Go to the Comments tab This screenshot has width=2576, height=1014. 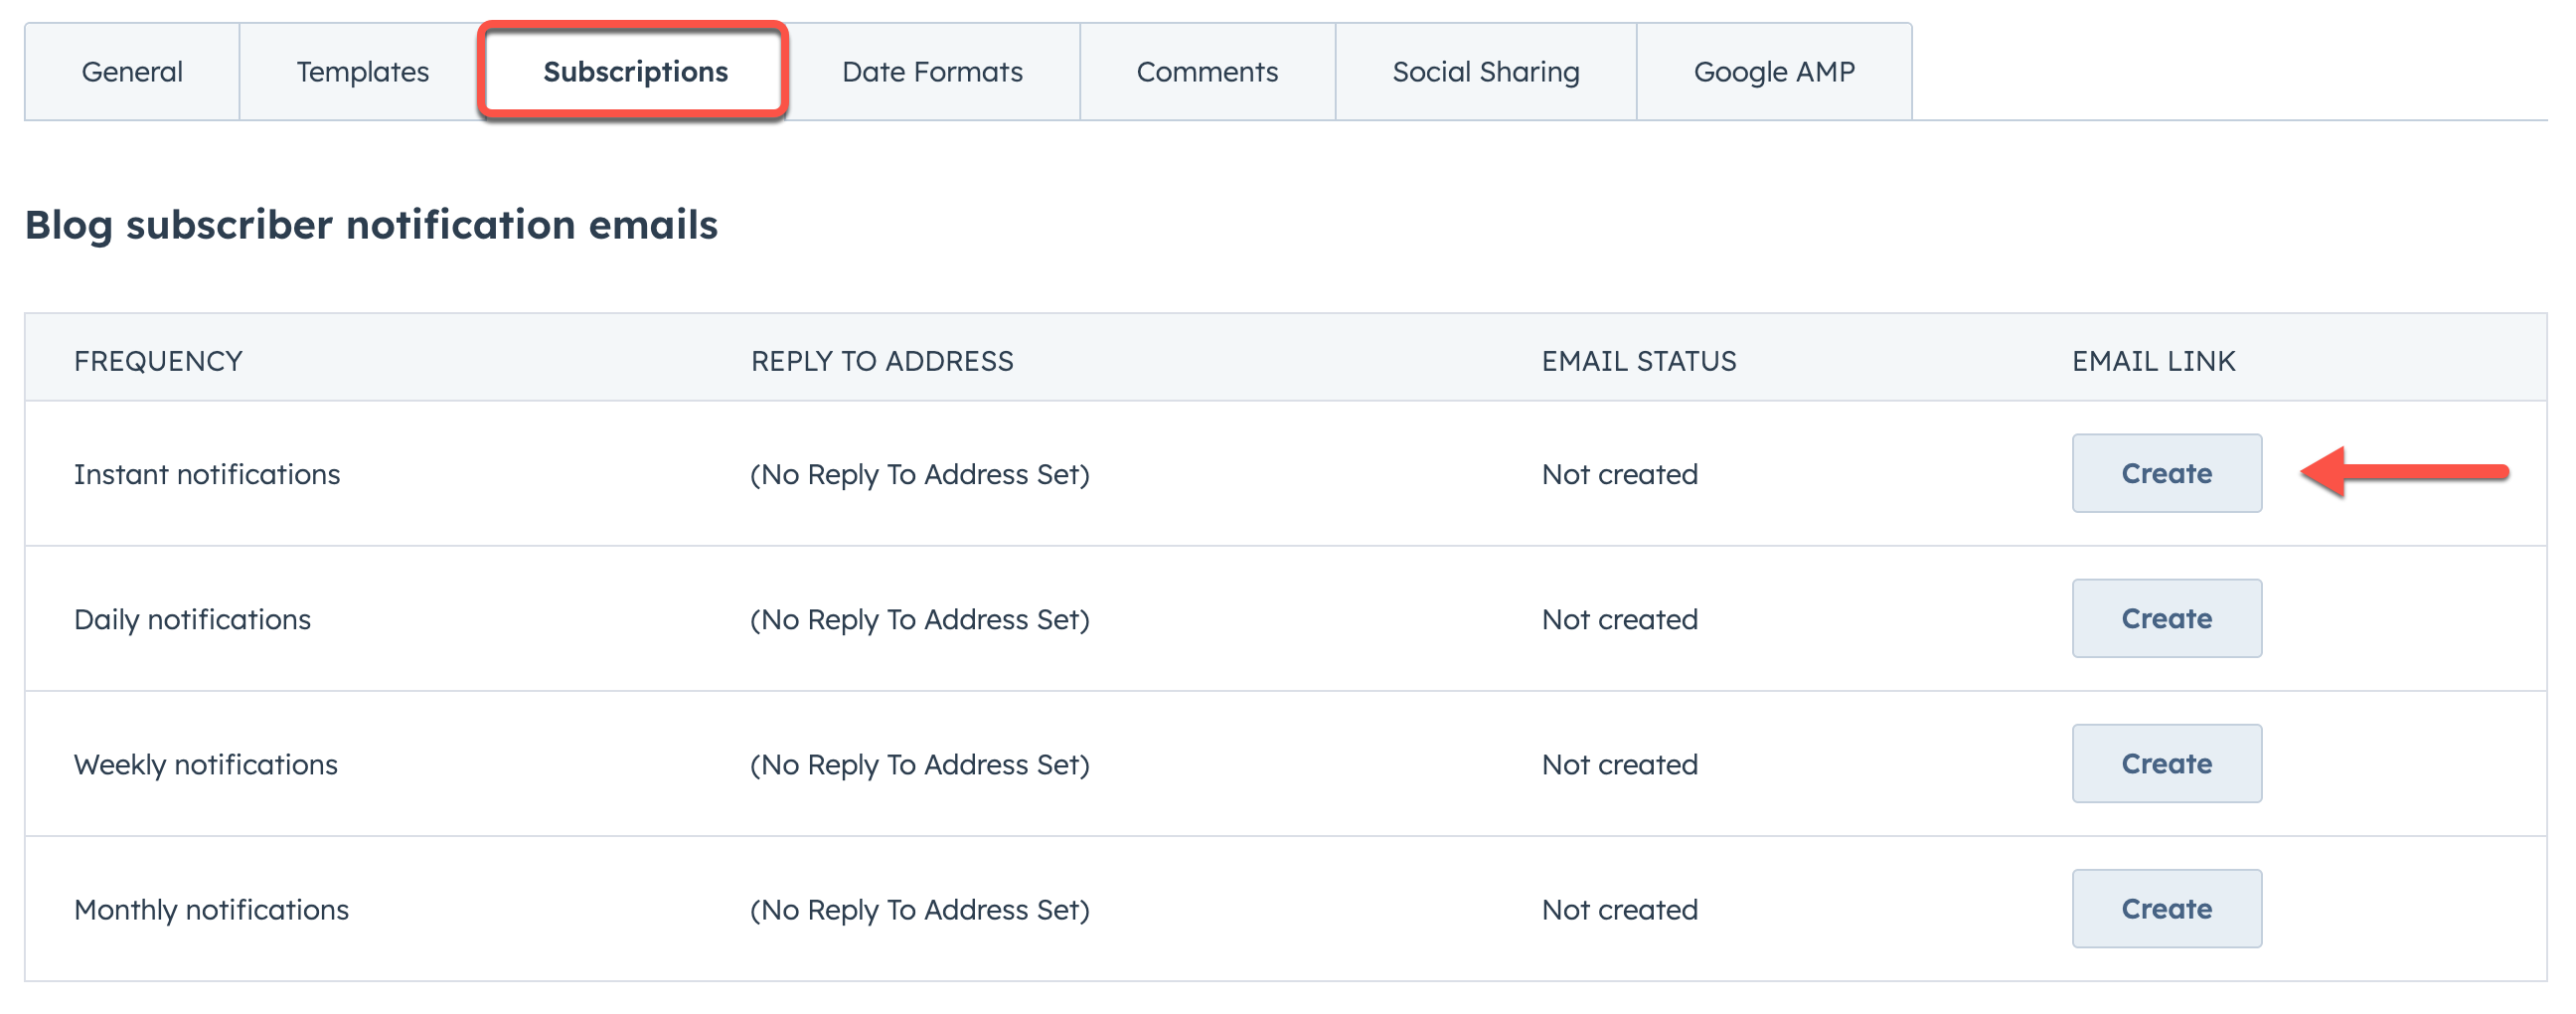1207,72
